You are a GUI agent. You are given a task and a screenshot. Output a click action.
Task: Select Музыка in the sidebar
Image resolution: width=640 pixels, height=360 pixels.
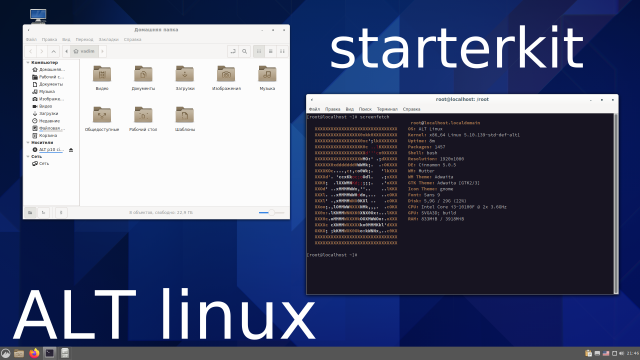click(x=43, y=91)
